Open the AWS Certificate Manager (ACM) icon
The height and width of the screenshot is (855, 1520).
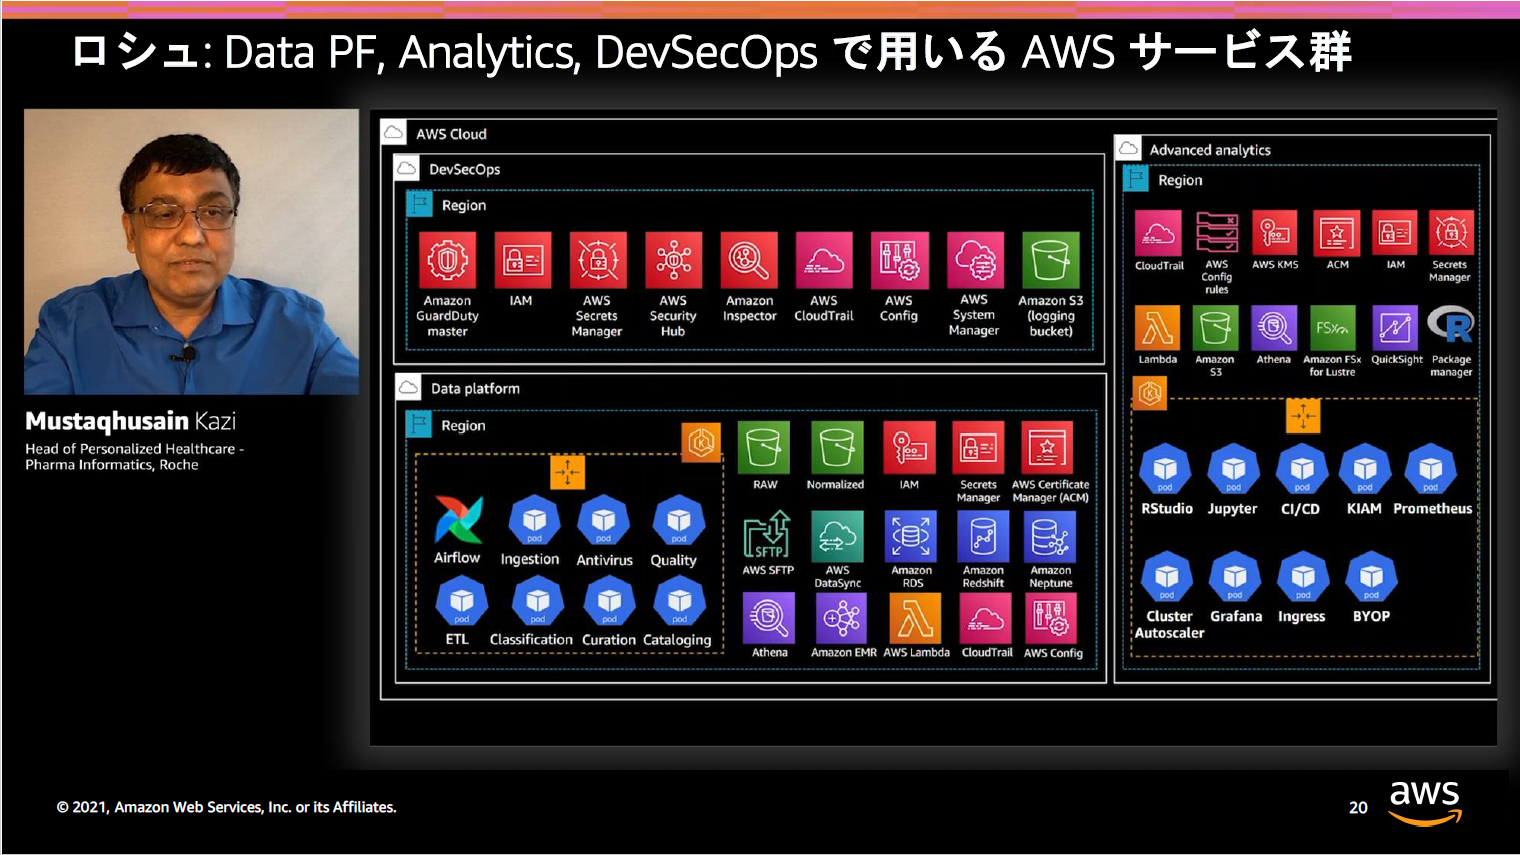[x=1047, y=447]
